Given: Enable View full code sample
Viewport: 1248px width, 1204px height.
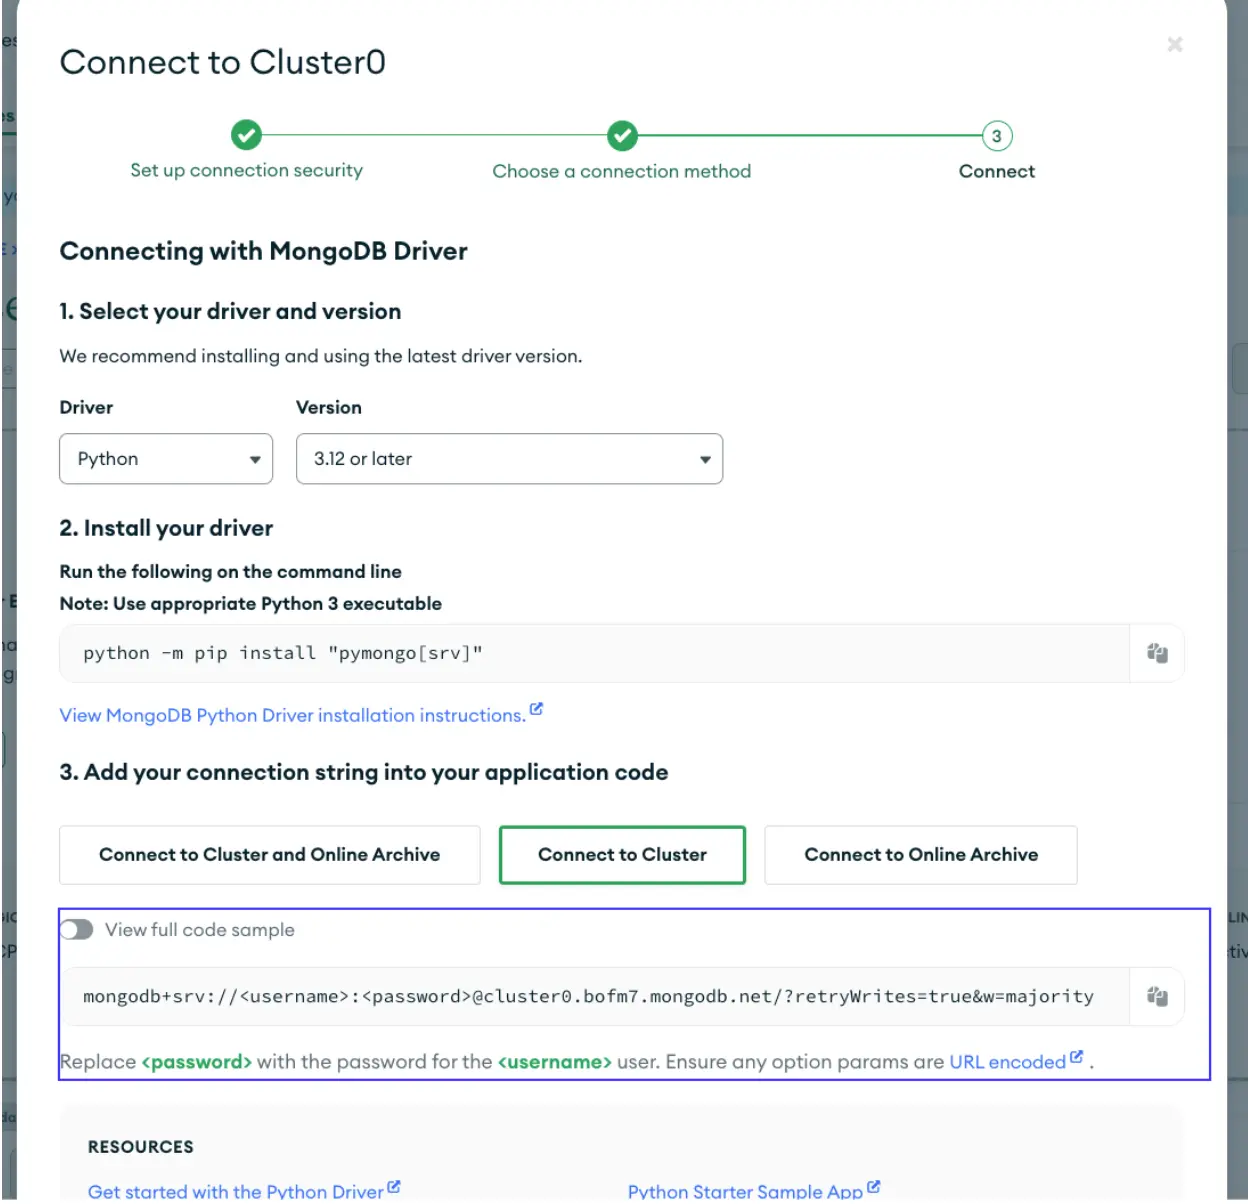Looking at the screenshot, I should click(76, 930).
